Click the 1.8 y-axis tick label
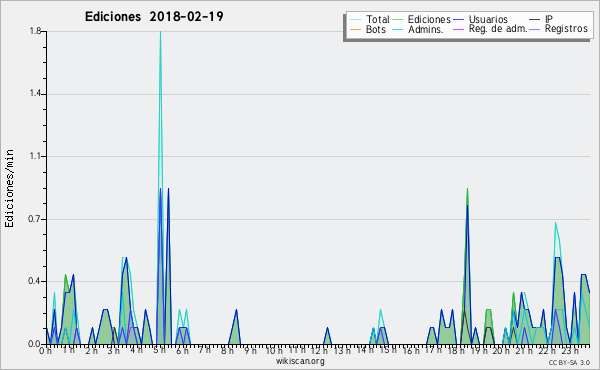This screenshot has width=600, height=370. (x=35, y=31)
